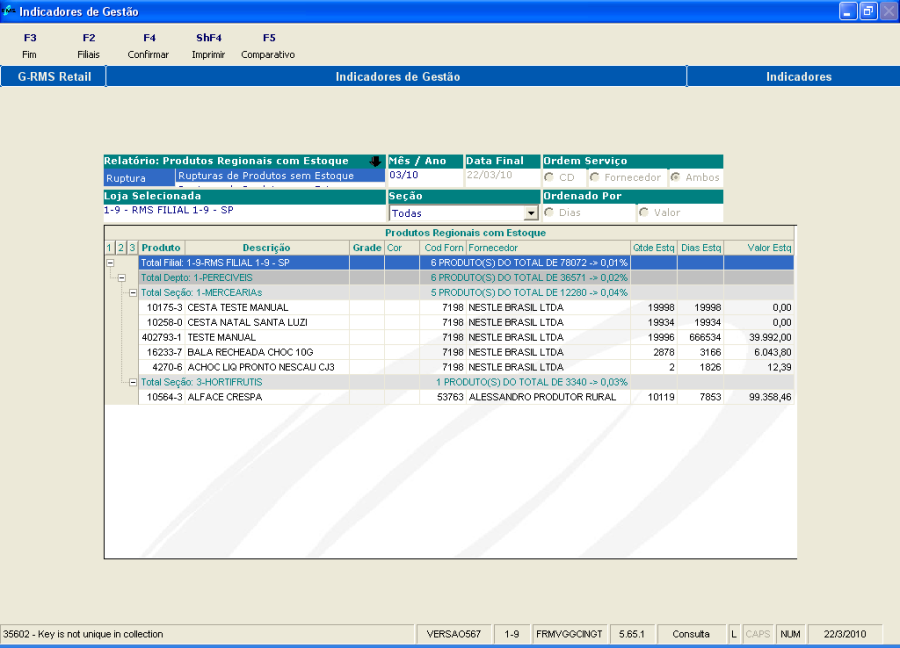Select the Dias ordering radio button

pyautogui.click(x=549, y=212)
